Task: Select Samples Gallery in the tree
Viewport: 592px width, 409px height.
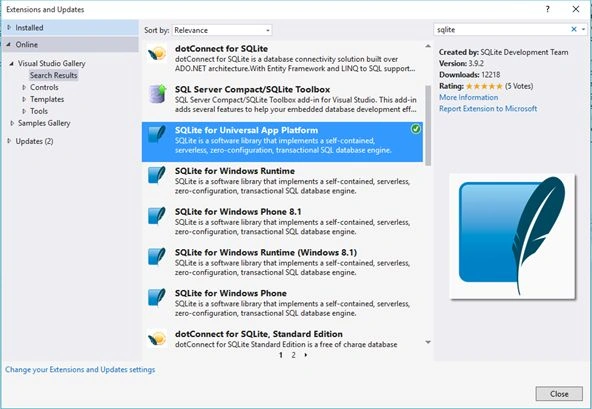Action: click(x=44, y=123)
